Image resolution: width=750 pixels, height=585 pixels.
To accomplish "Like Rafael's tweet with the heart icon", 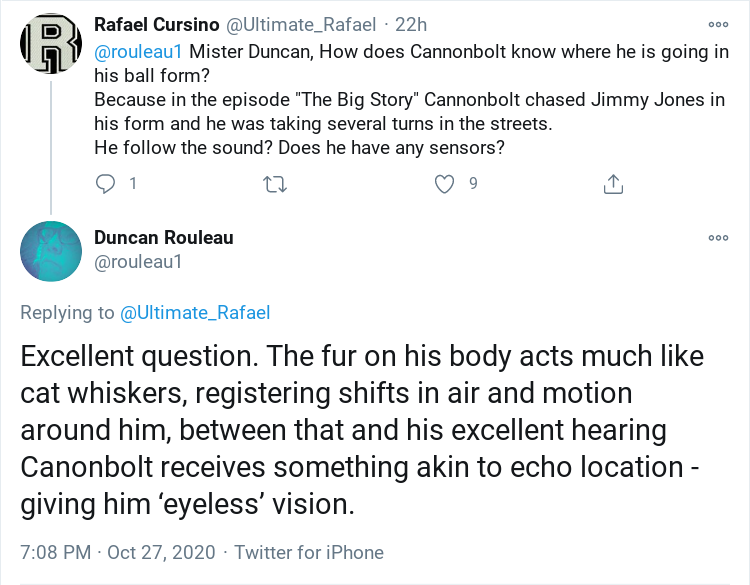I will (445, 184).
